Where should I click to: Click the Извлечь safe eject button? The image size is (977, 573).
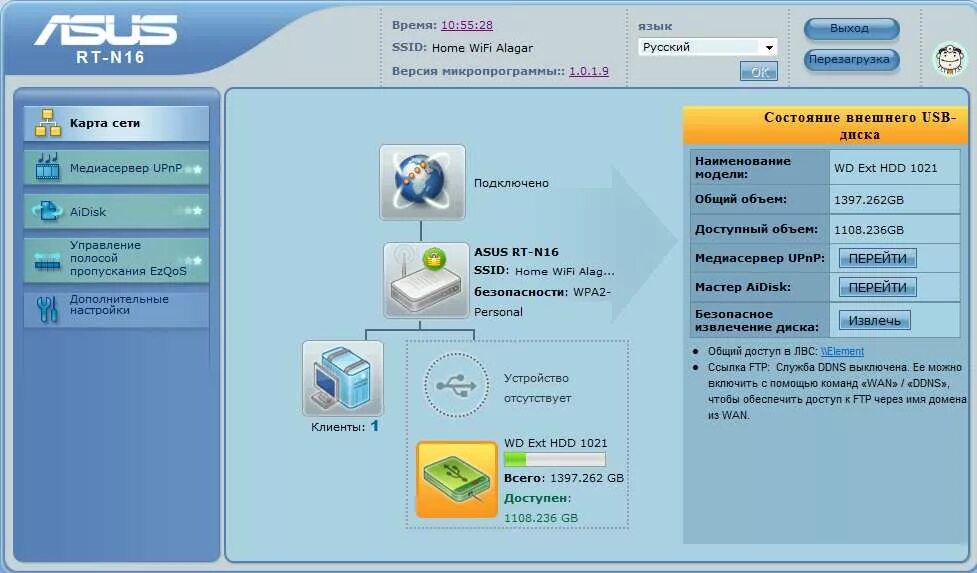tap(874, 321)
